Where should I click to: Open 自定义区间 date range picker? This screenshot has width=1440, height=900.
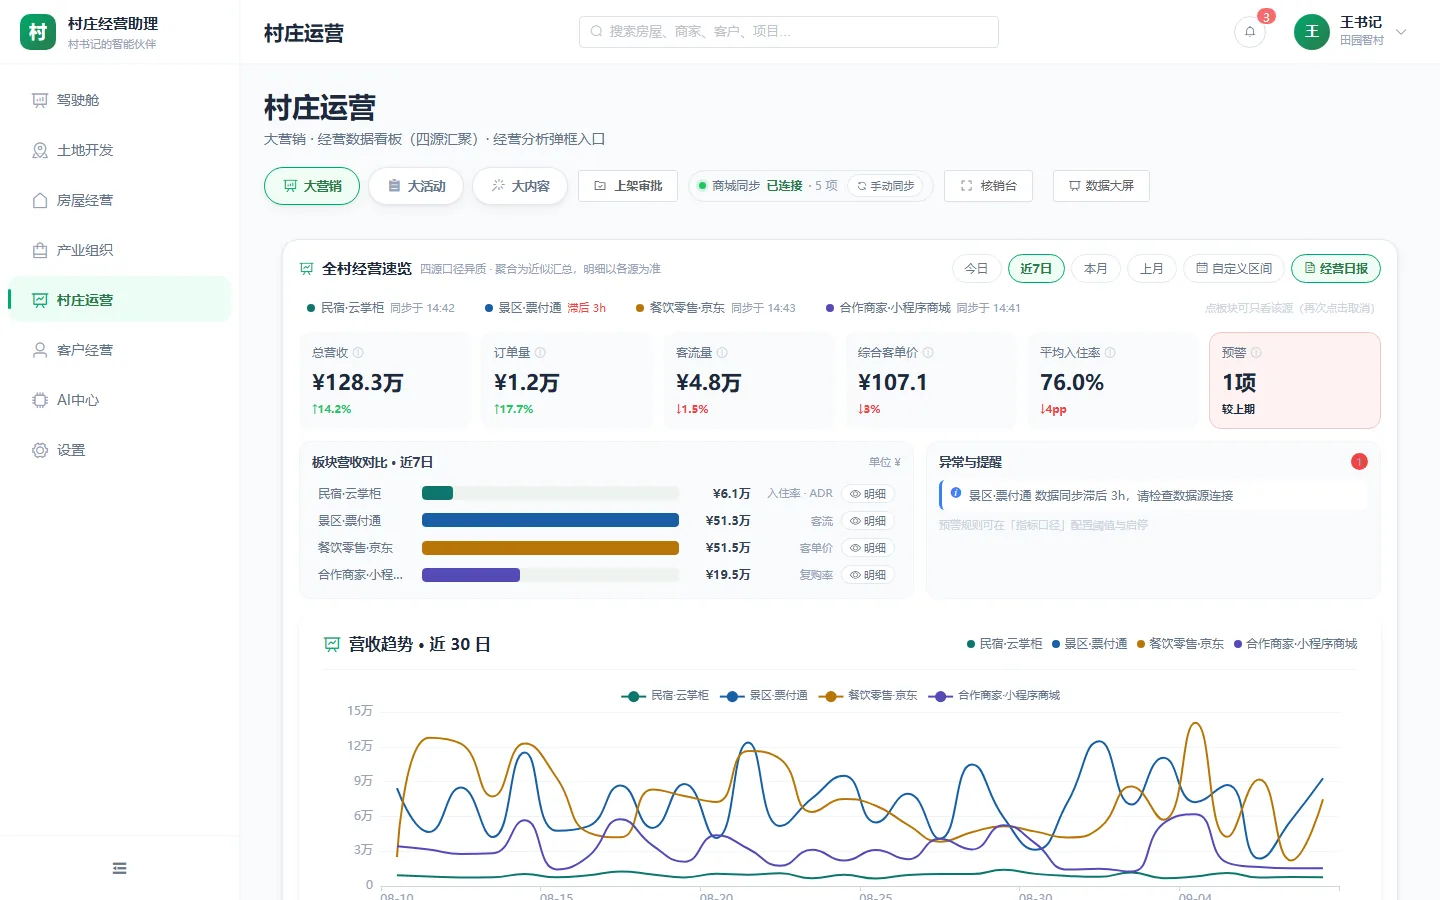[x=1234, y=268]
